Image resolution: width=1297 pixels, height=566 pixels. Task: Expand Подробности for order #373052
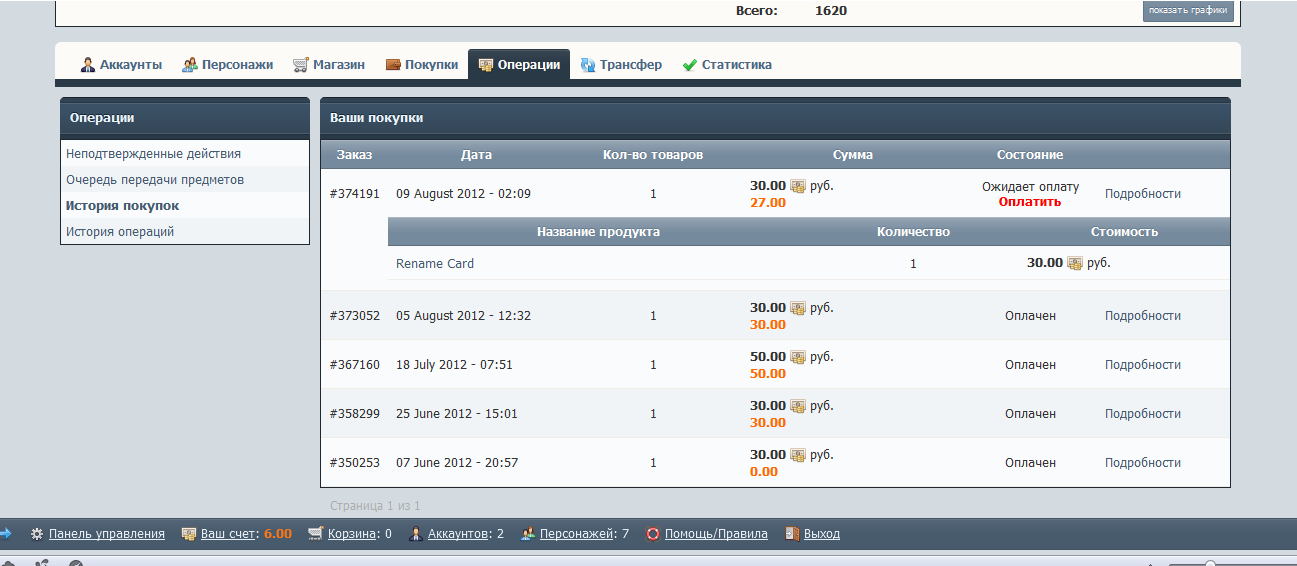coord(1142,316)
